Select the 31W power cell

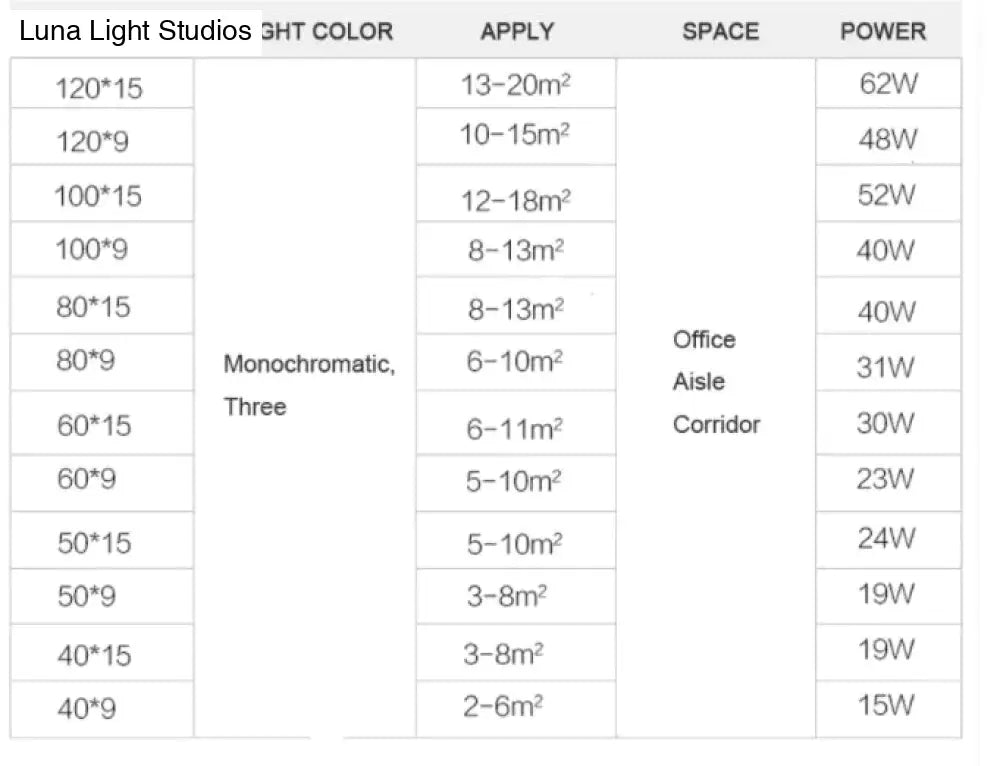888,362
